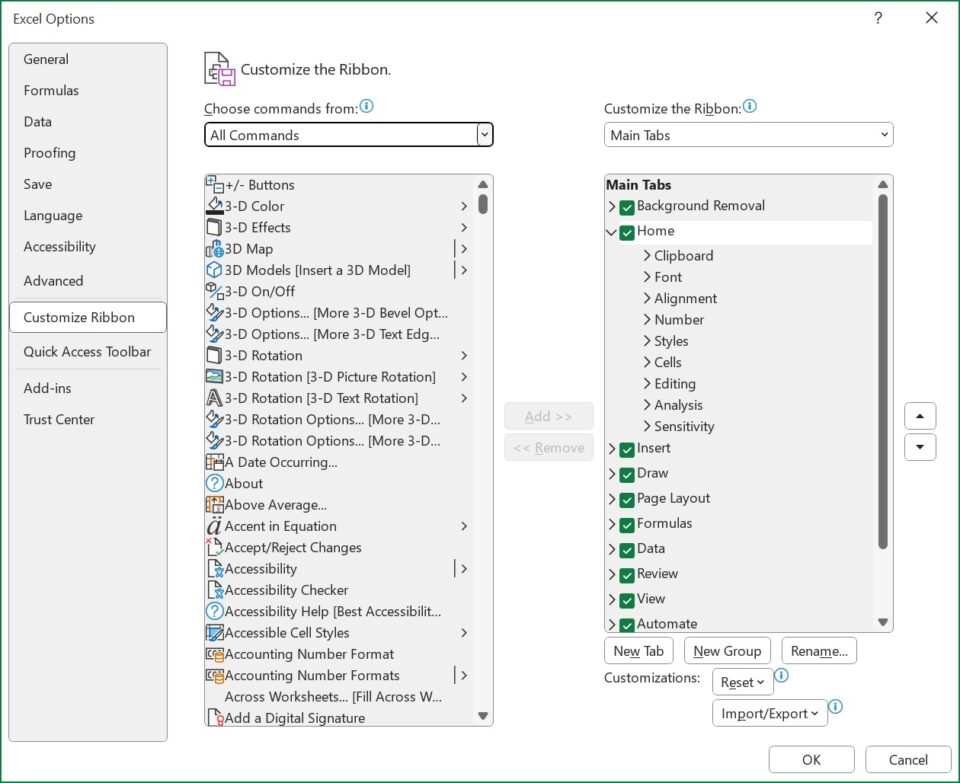
Task: Uncheck the Background Removal checkbox
Action: (626, 206)
